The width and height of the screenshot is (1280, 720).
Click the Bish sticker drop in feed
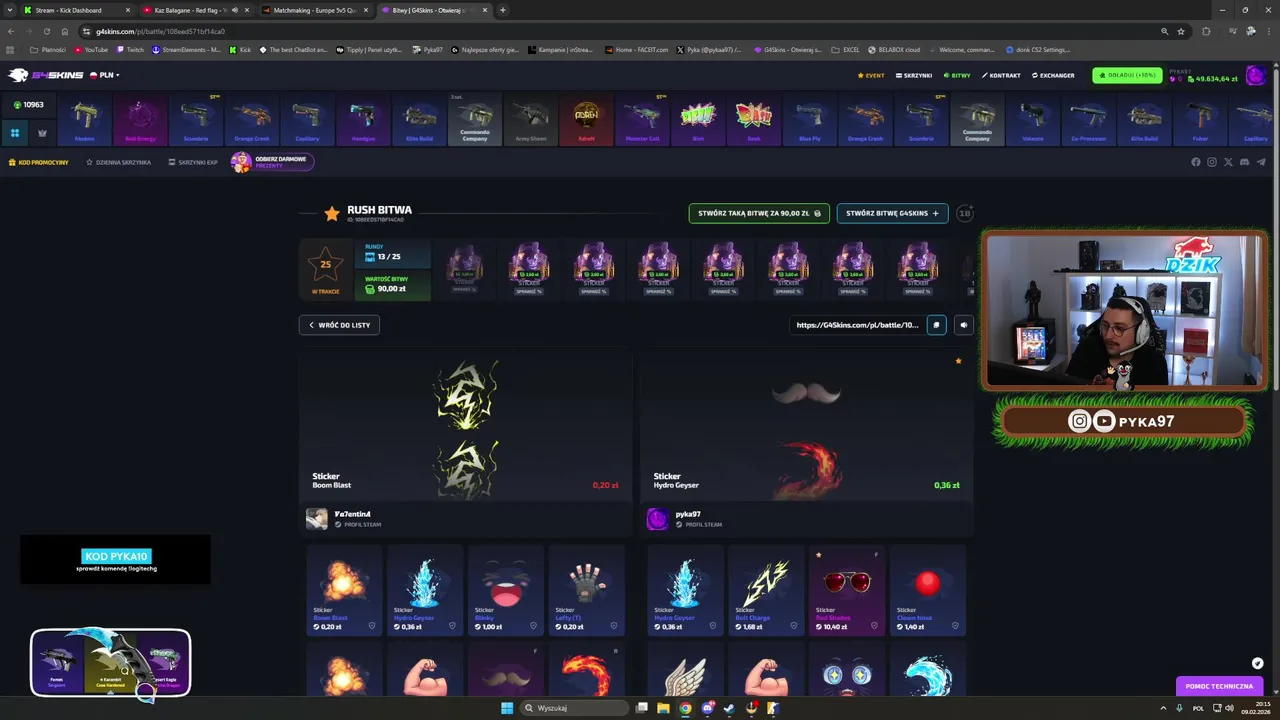pos(698,121)
